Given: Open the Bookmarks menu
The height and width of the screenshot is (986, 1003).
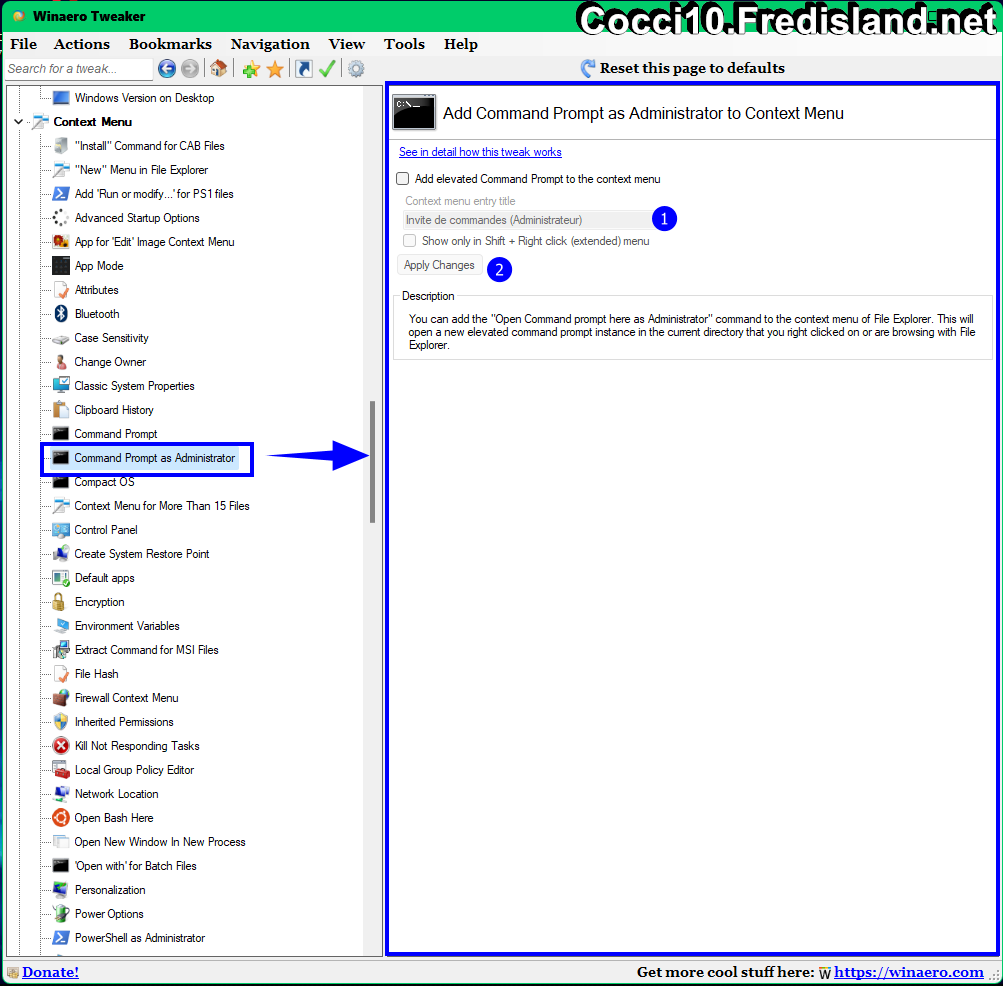Looking at the screenshot, I should coord(170,44).
